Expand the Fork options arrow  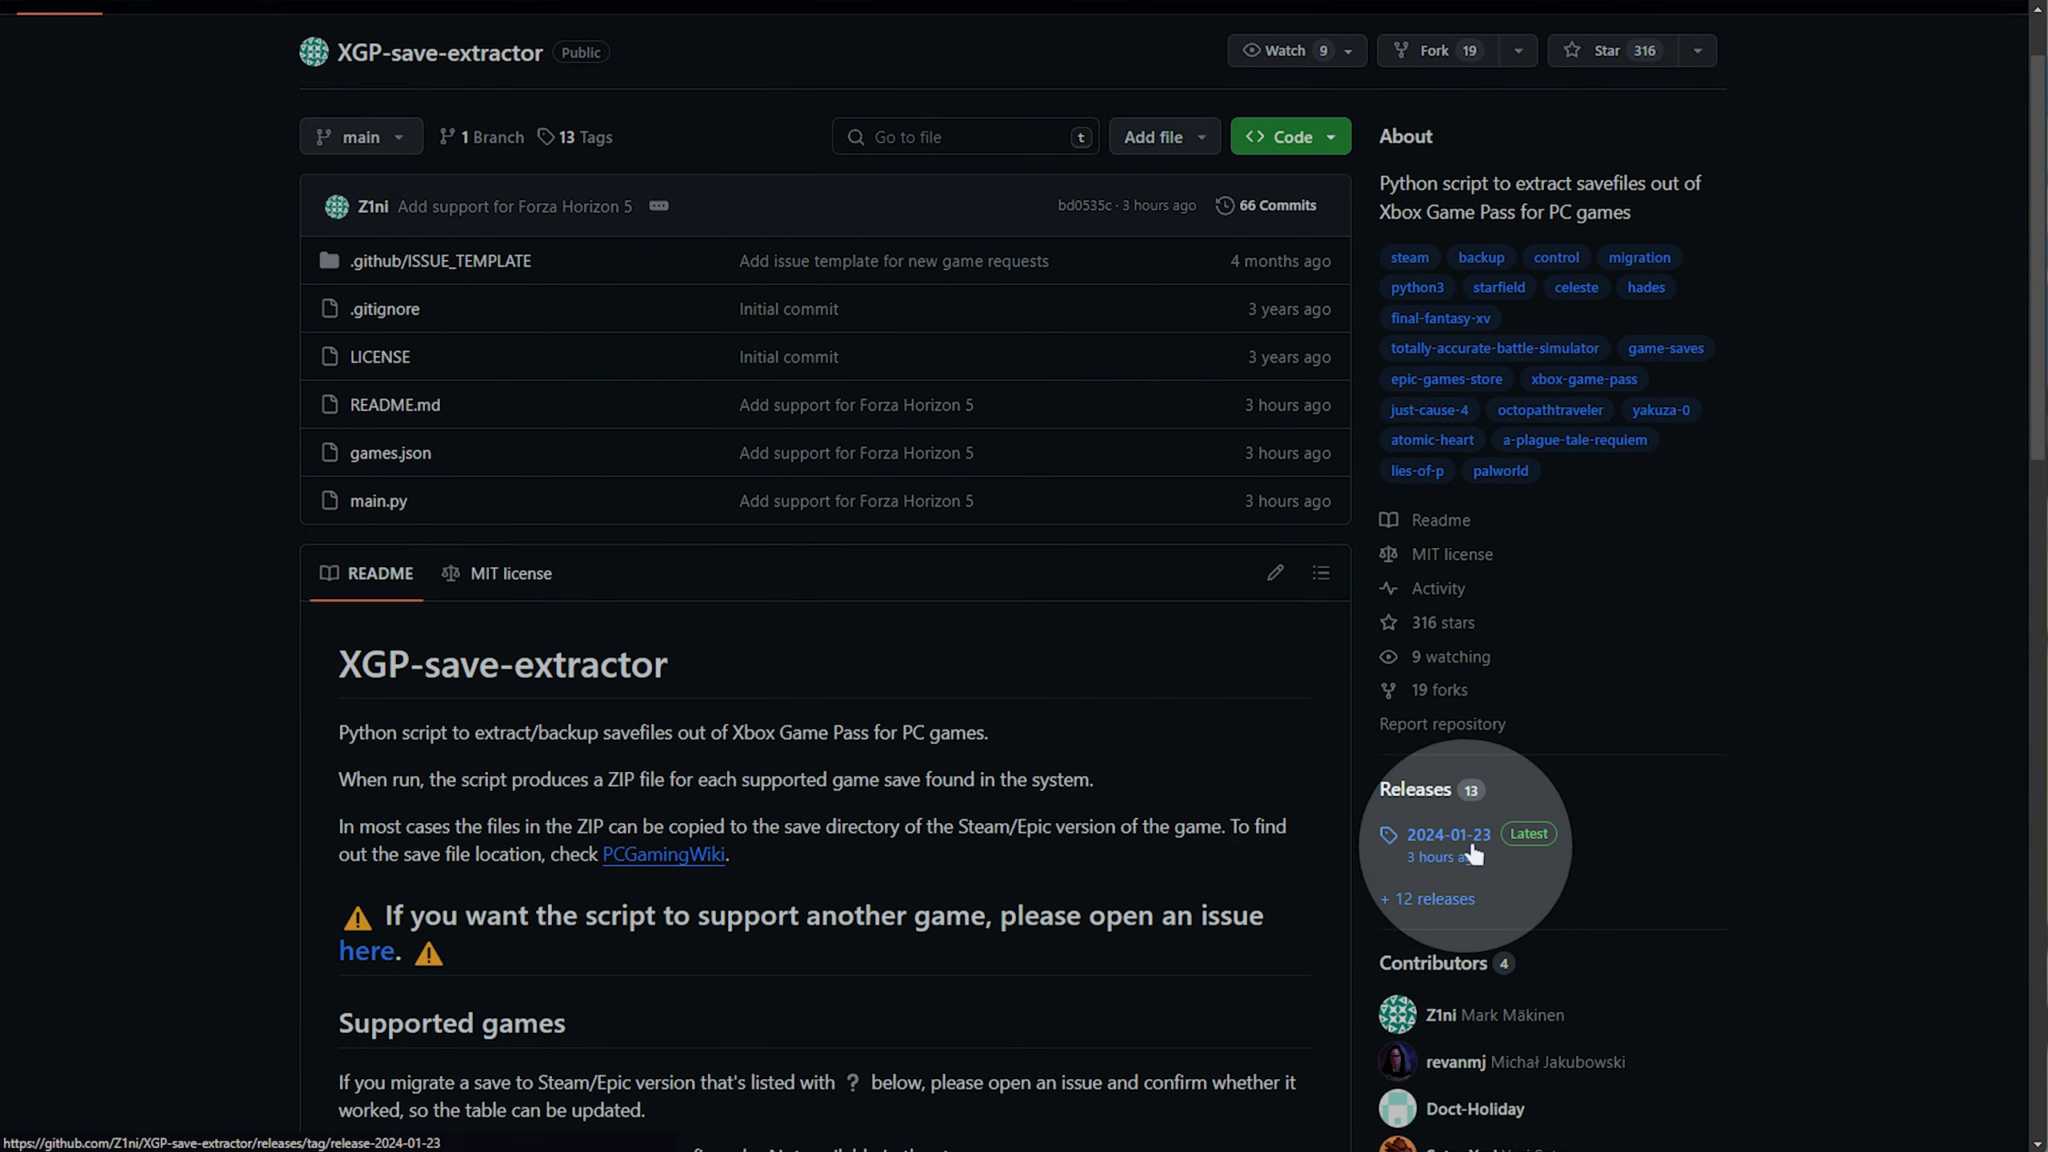click(1518, 51)
